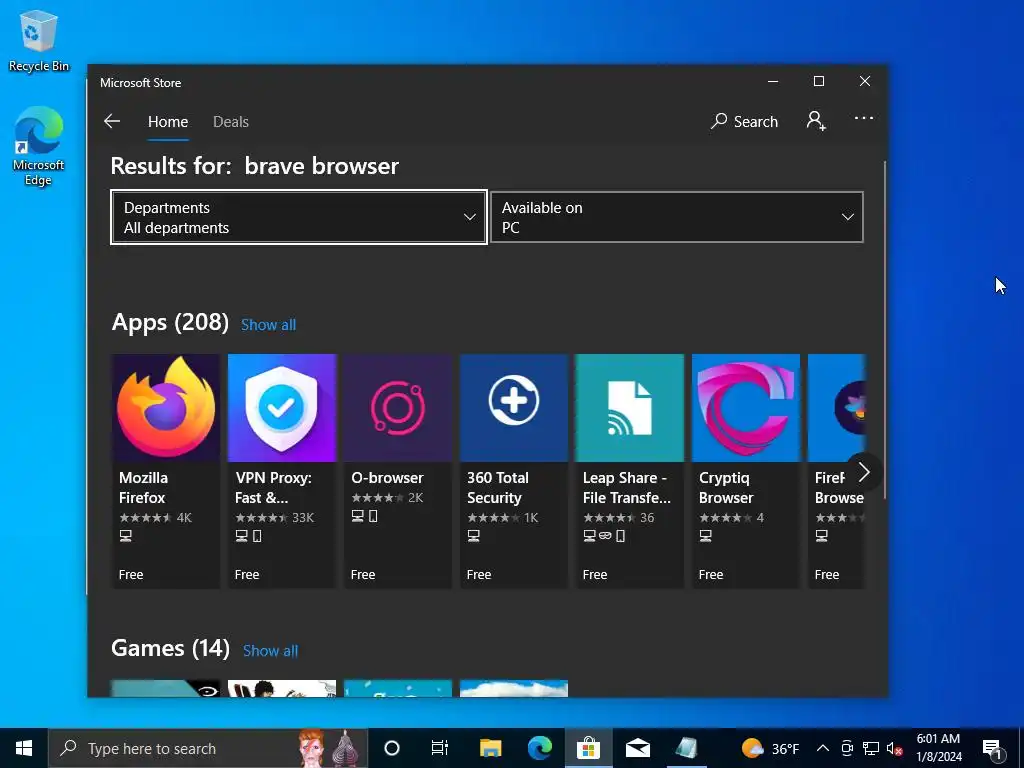Open the three-dot See more menu
1024x768 pixels.
863,118
